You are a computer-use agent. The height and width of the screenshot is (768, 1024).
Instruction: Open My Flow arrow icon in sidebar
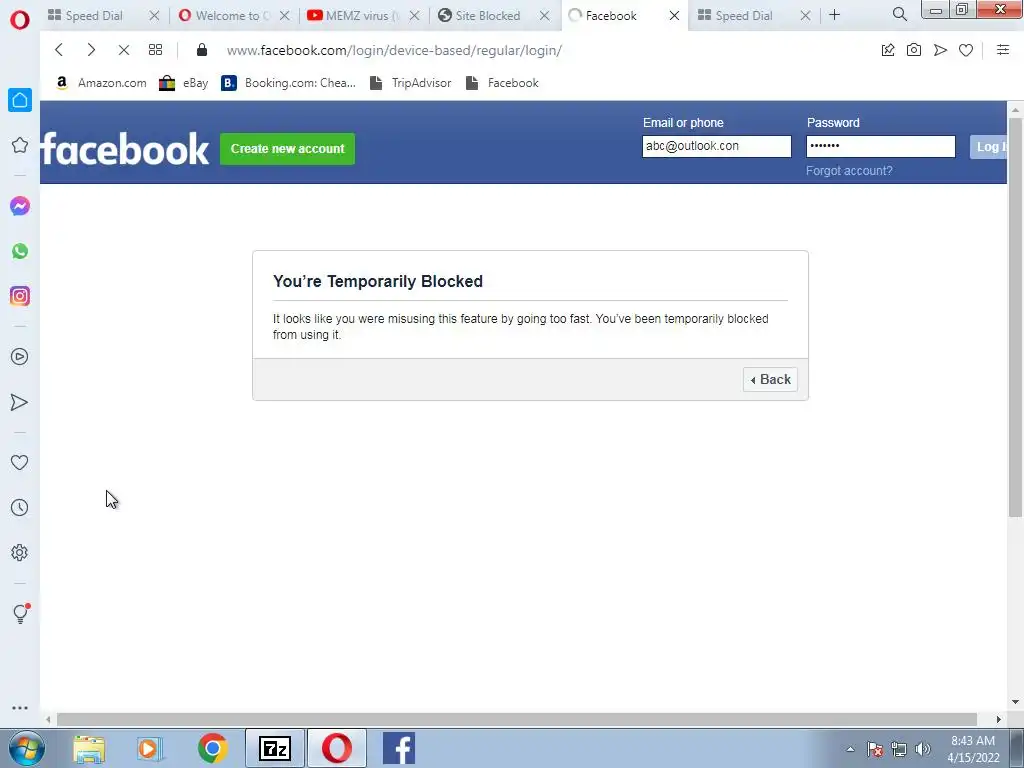click(20, 402)
